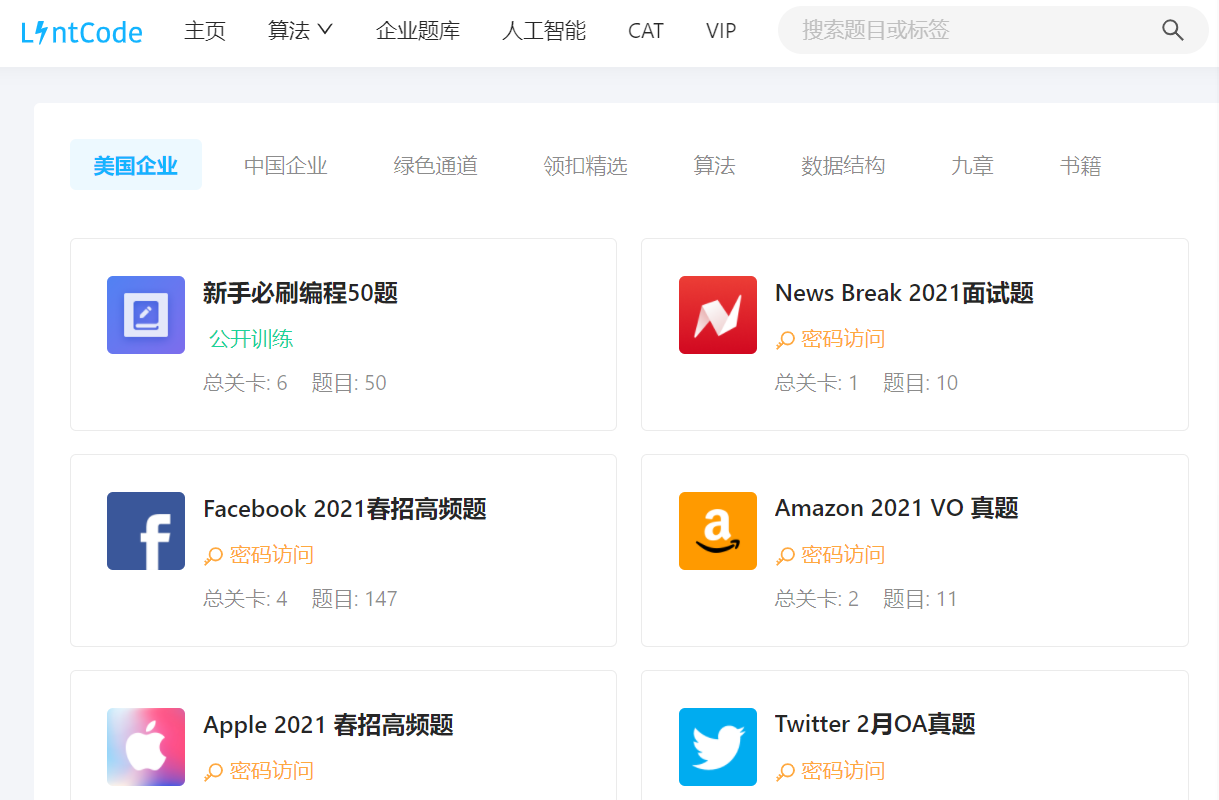Open VIP in the navigation bar

tap(721, 31)
